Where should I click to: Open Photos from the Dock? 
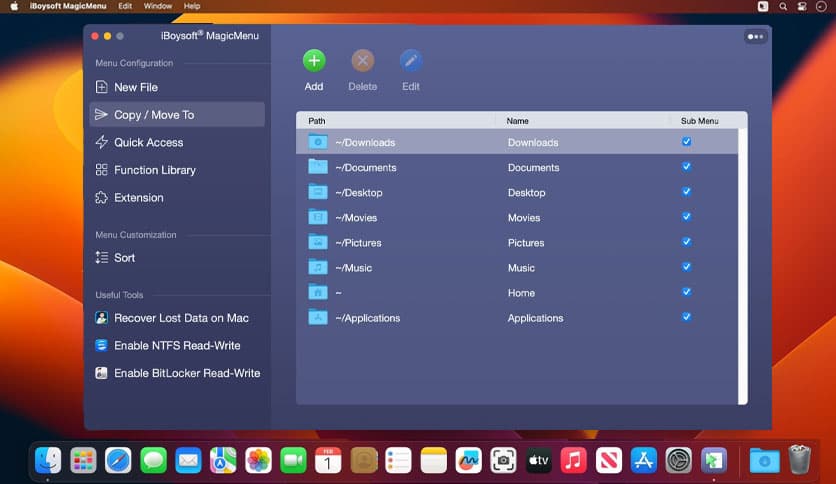point(258,460)
